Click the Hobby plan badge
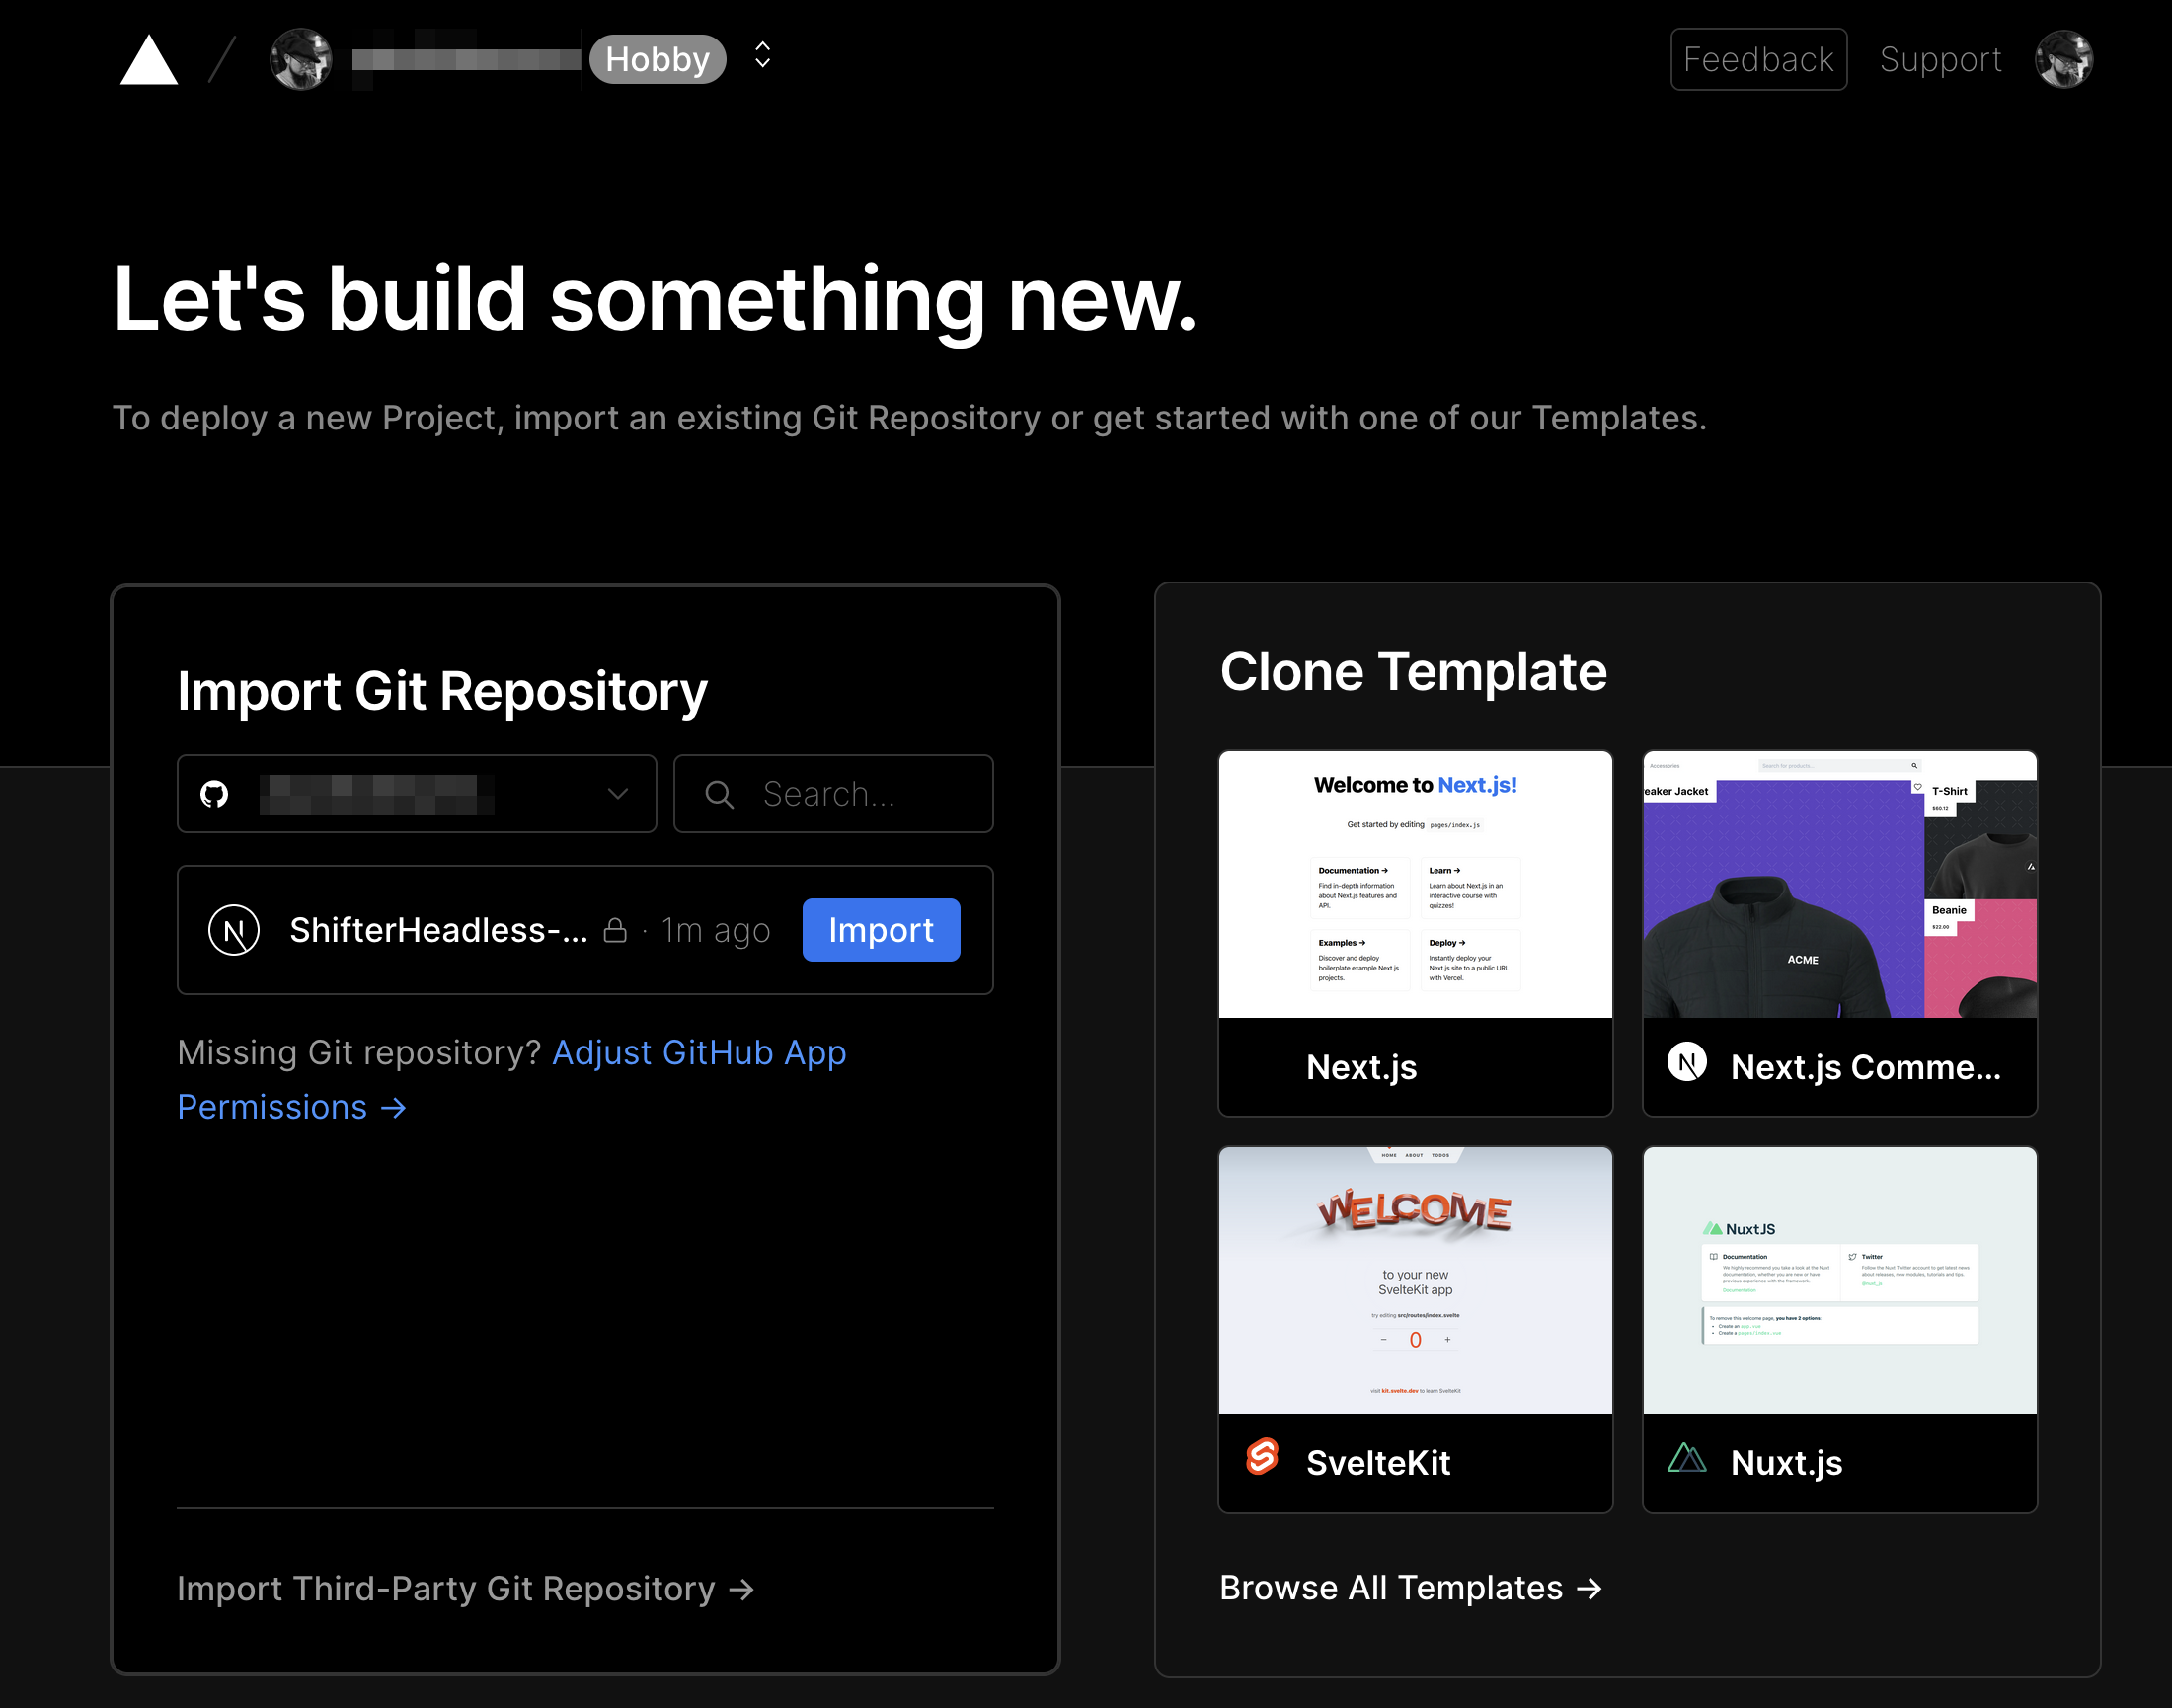 coord(658,59)
